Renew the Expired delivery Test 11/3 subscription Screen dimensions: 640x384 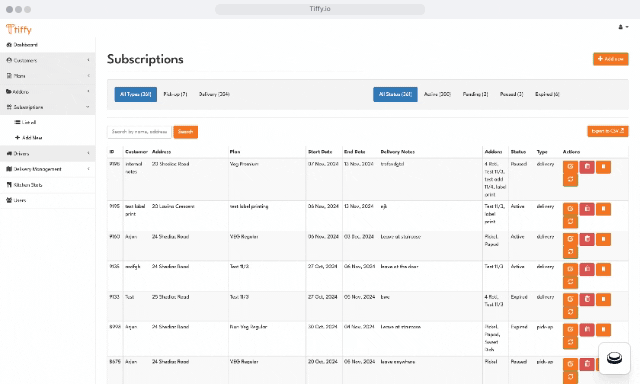[x=570, y=312]
